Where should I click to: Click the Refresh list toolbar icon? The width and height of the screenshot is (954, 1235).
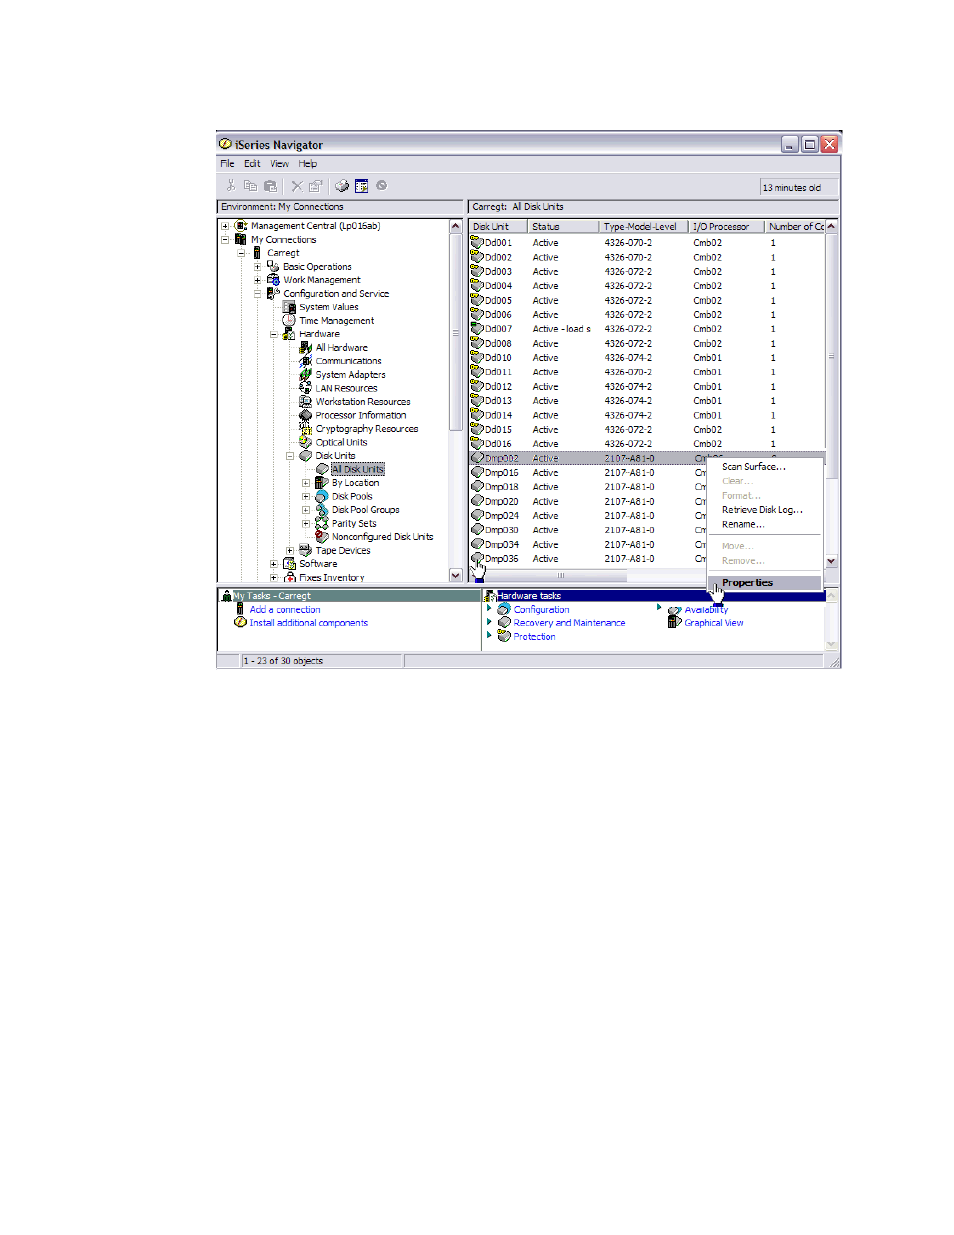tap(362, 186)
